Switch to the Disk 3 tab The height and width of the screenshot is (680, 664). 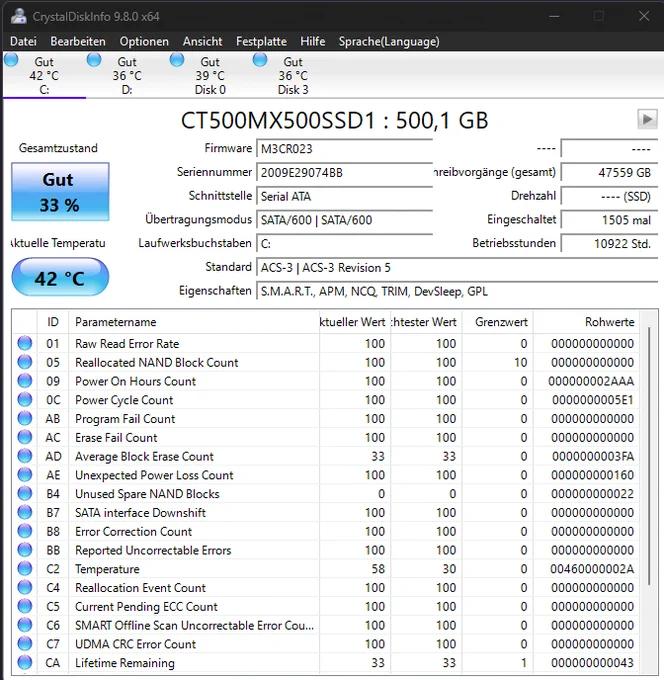click(293, 75)
